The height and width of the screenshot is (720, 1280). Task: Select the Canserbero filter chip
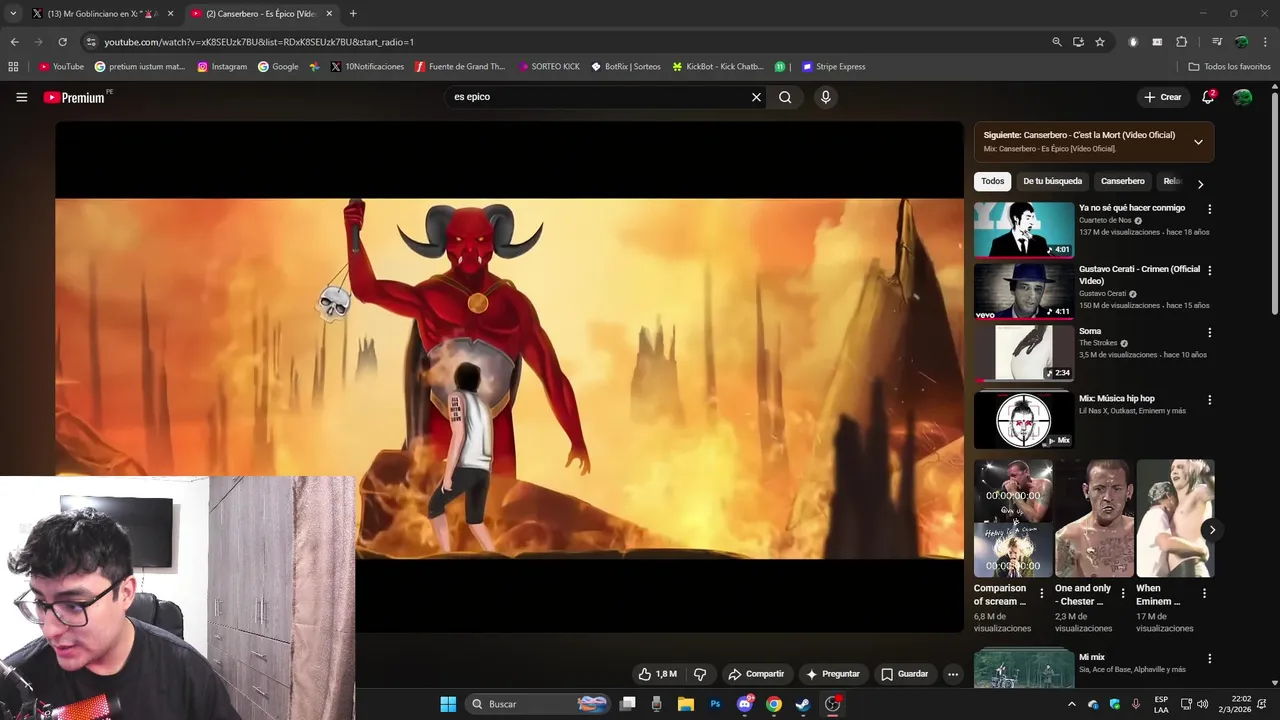point(1122,181)
